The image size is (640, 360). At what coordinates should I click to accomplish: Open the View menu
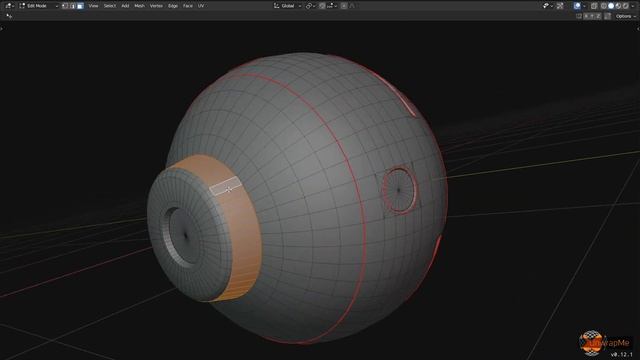pyautogui.click(x=93, y=6)
